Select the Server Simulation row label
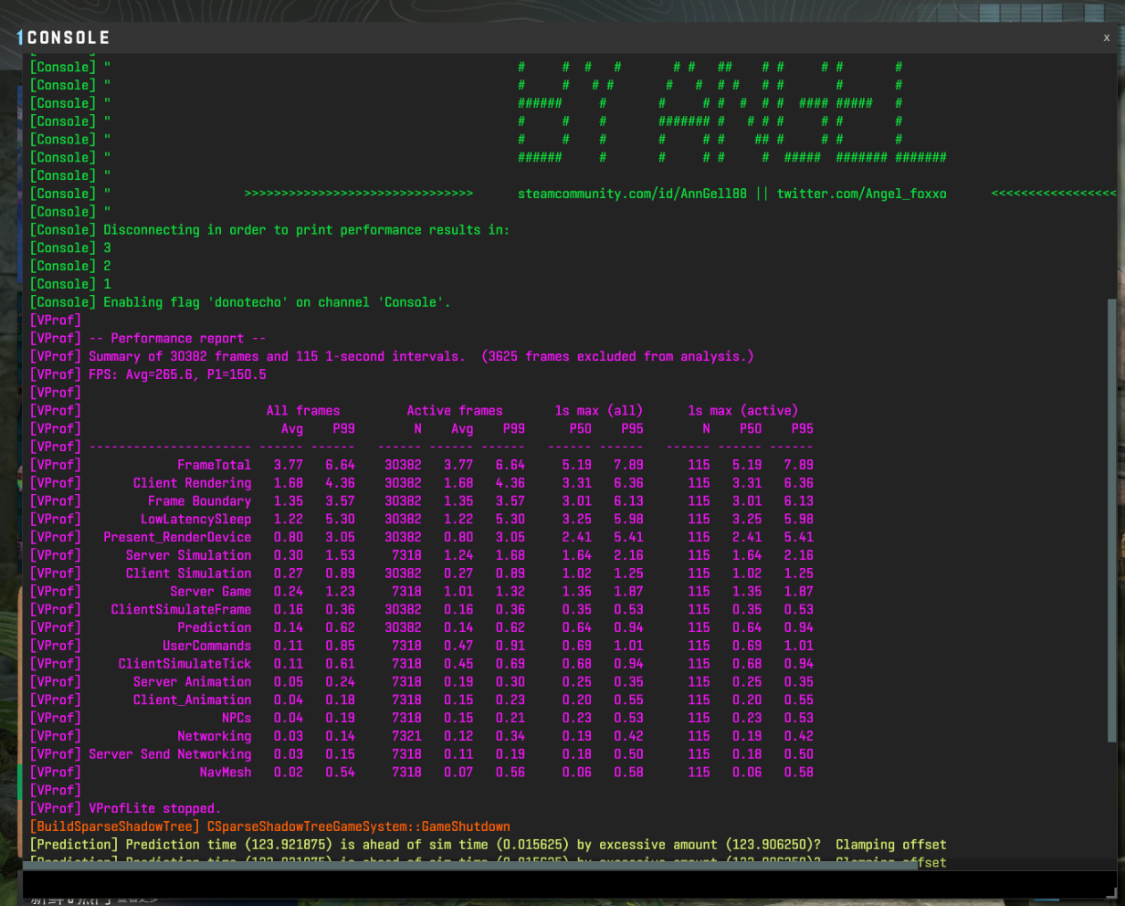 [x=188, y=555]
